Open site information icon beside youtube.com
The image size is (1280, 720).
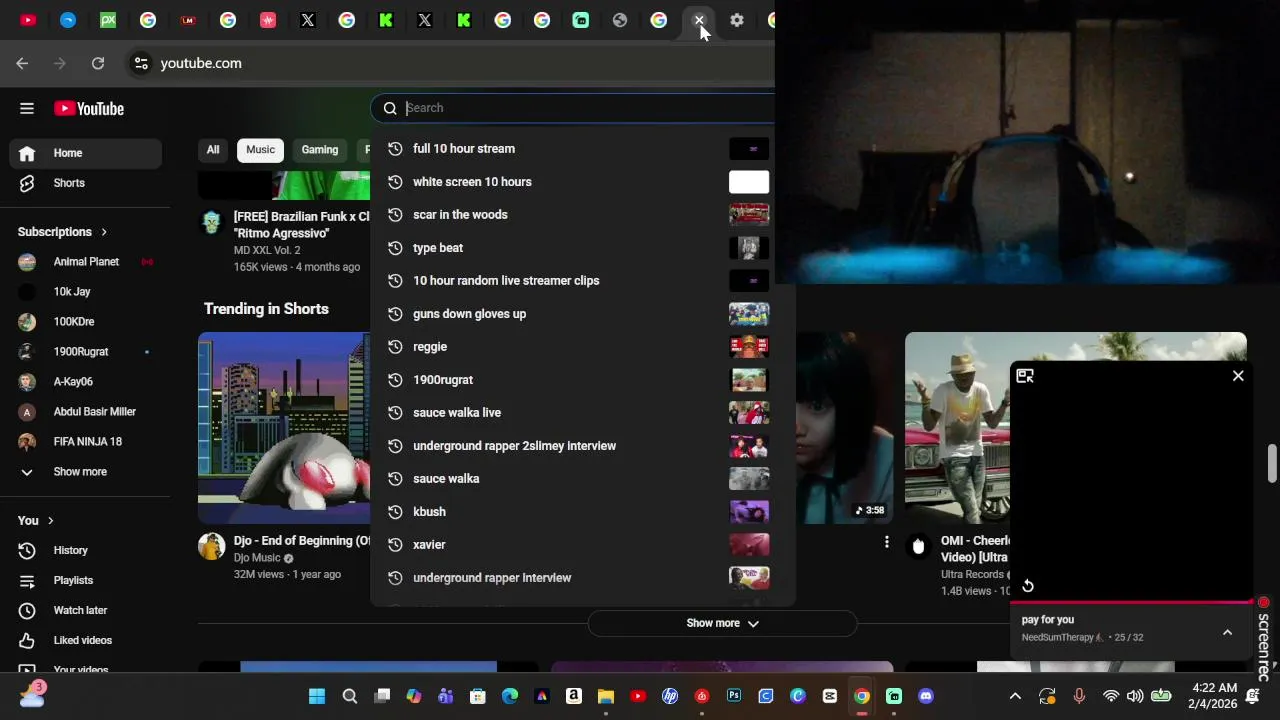141,63
